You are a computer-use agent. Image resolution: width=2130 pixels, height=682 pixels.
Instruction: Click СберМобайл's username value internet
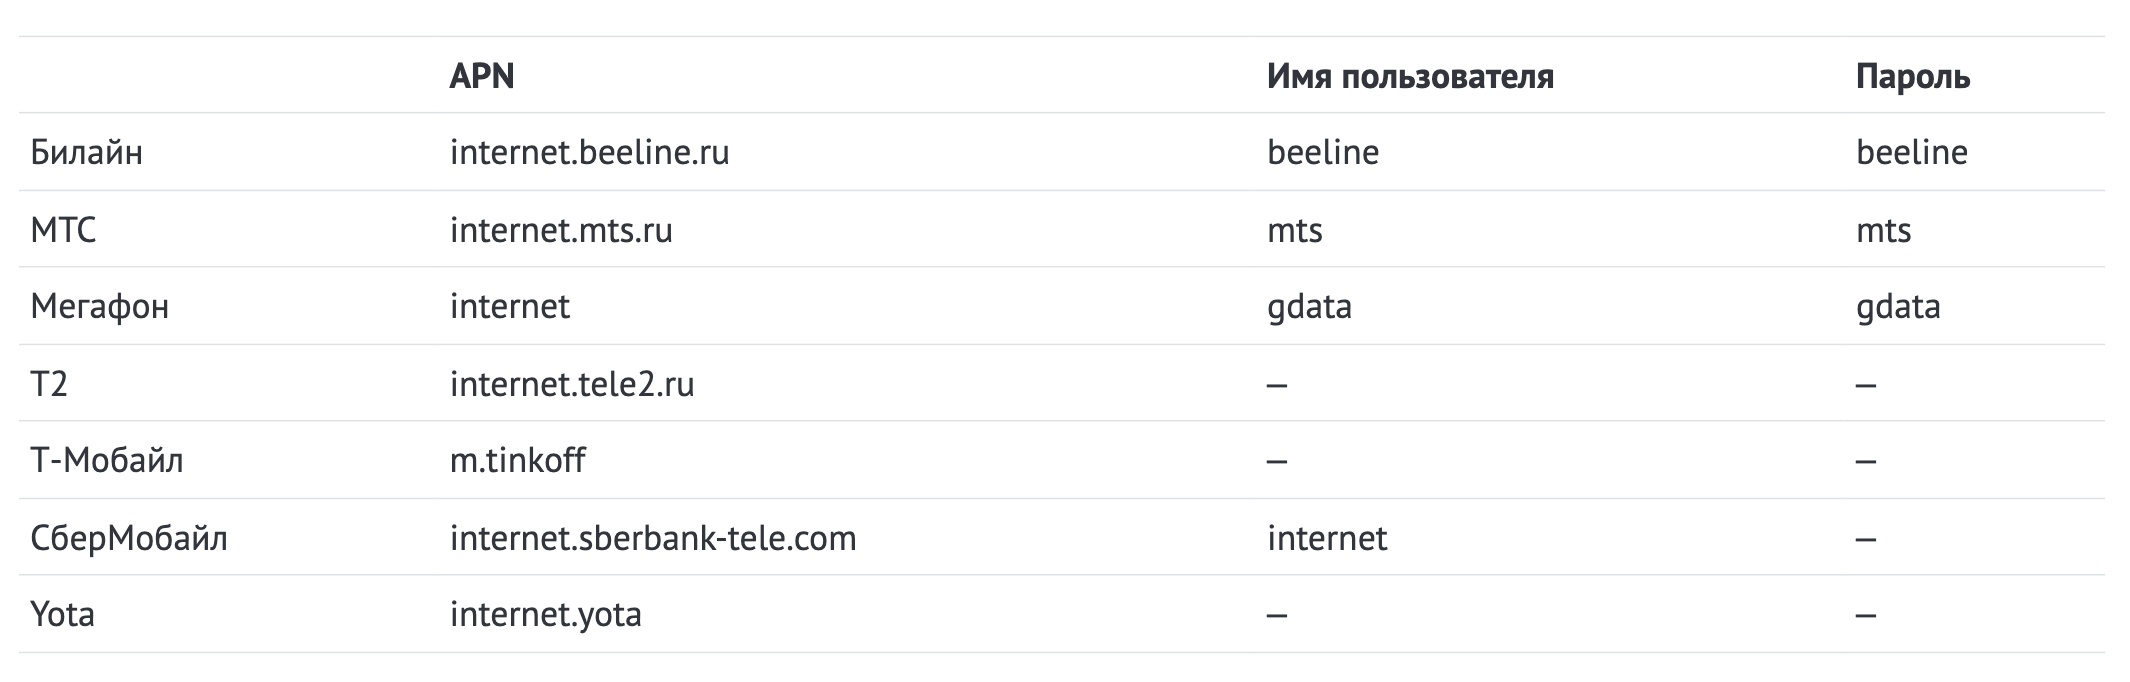pyautogui.click(x=1327, y=539)
